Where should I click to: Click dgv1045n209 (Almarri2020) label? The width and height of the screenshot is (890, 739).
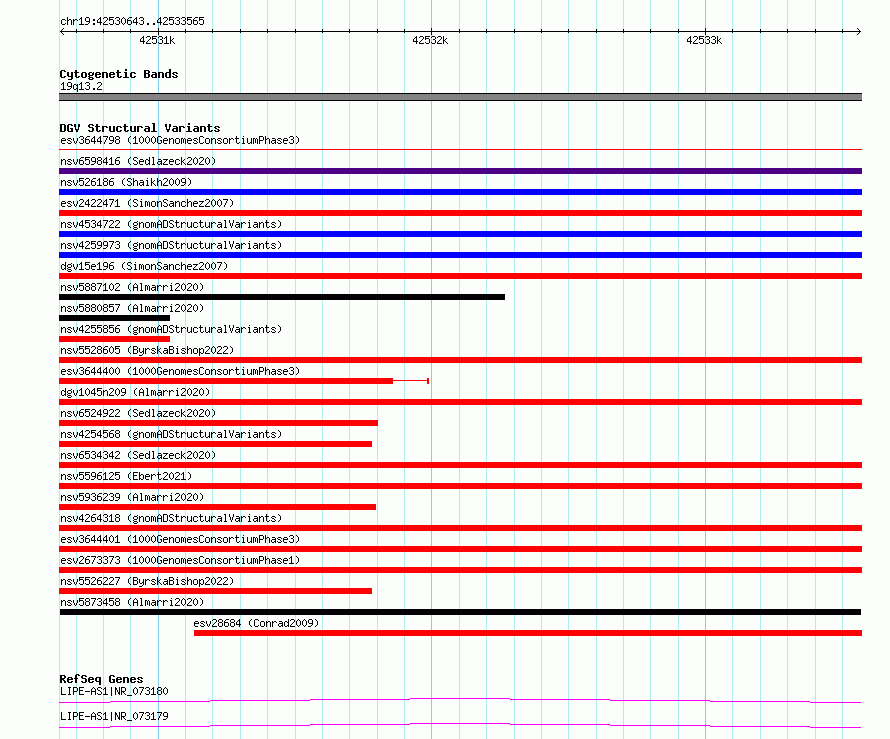click(135, 392)
